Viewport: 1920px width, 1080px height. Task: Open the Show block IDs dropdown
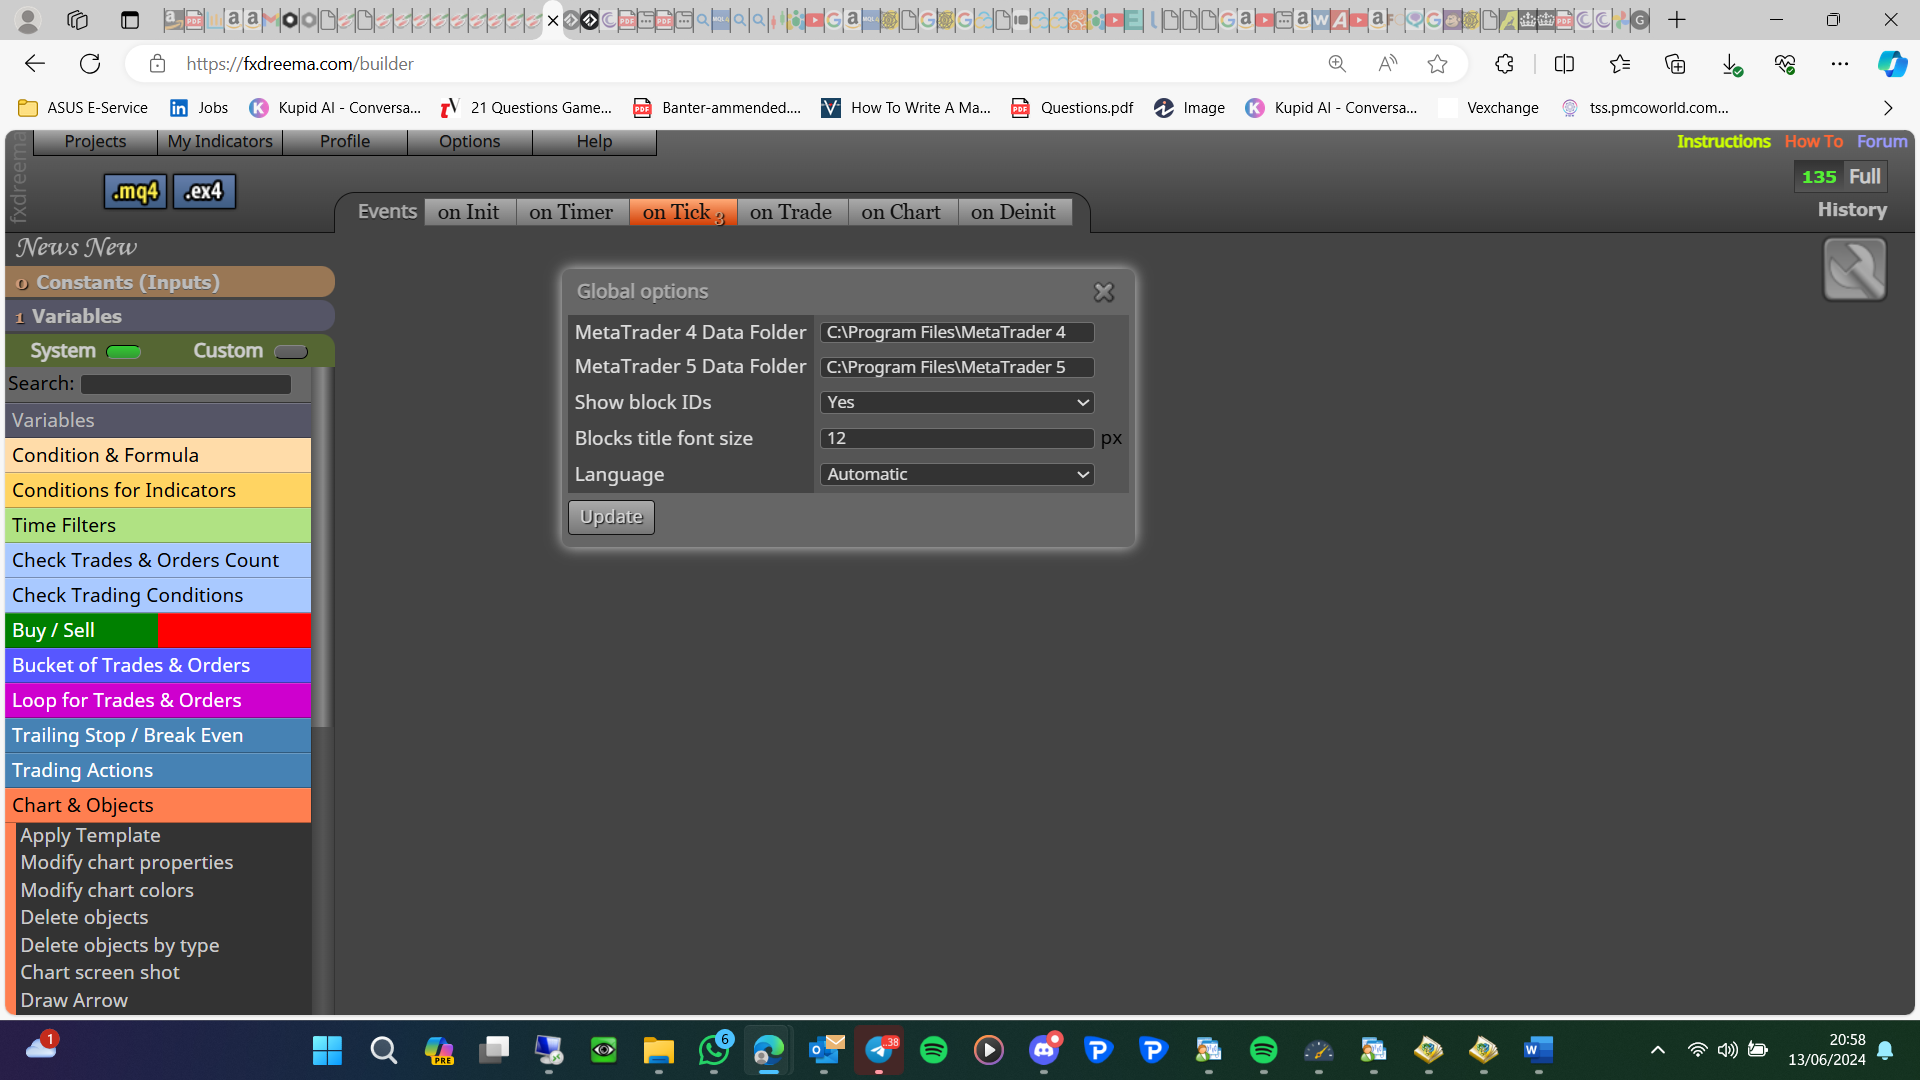tap(957, 402)
